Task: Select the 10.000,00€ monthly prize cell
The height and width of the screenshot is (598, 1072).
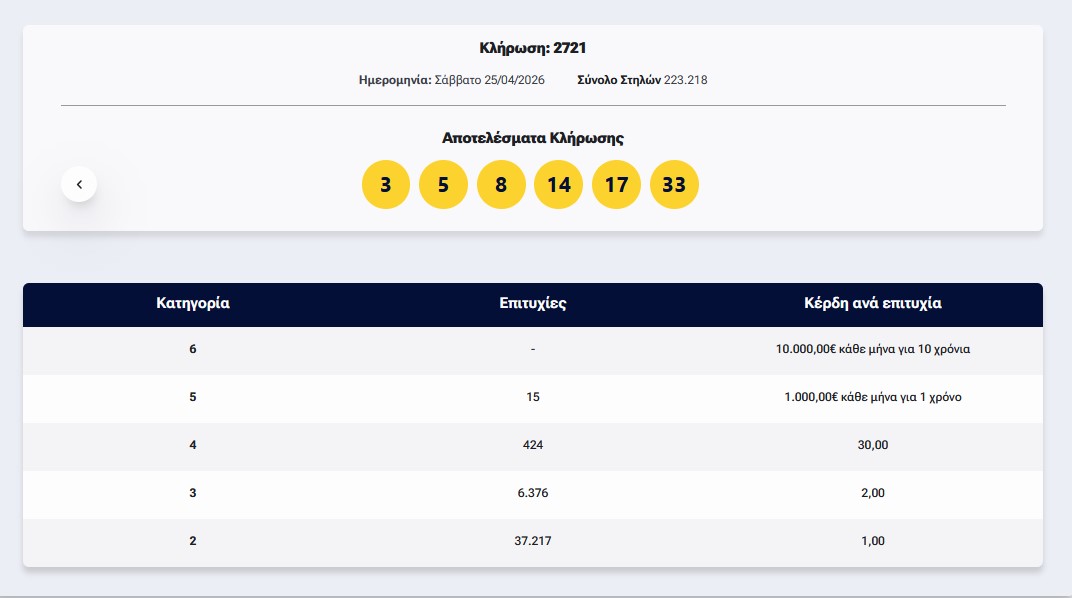Action: [873, 349]
